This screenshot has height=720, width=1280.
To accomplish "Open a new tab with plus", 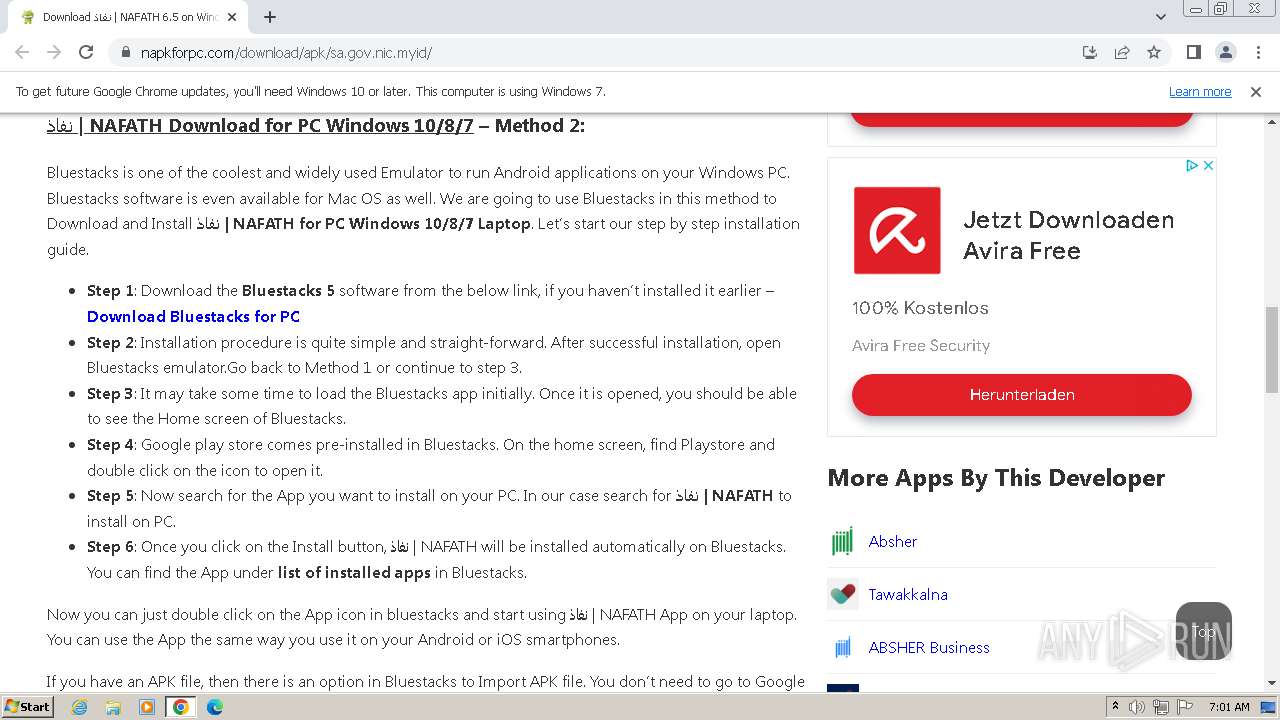I will click(x=270, y=17).
